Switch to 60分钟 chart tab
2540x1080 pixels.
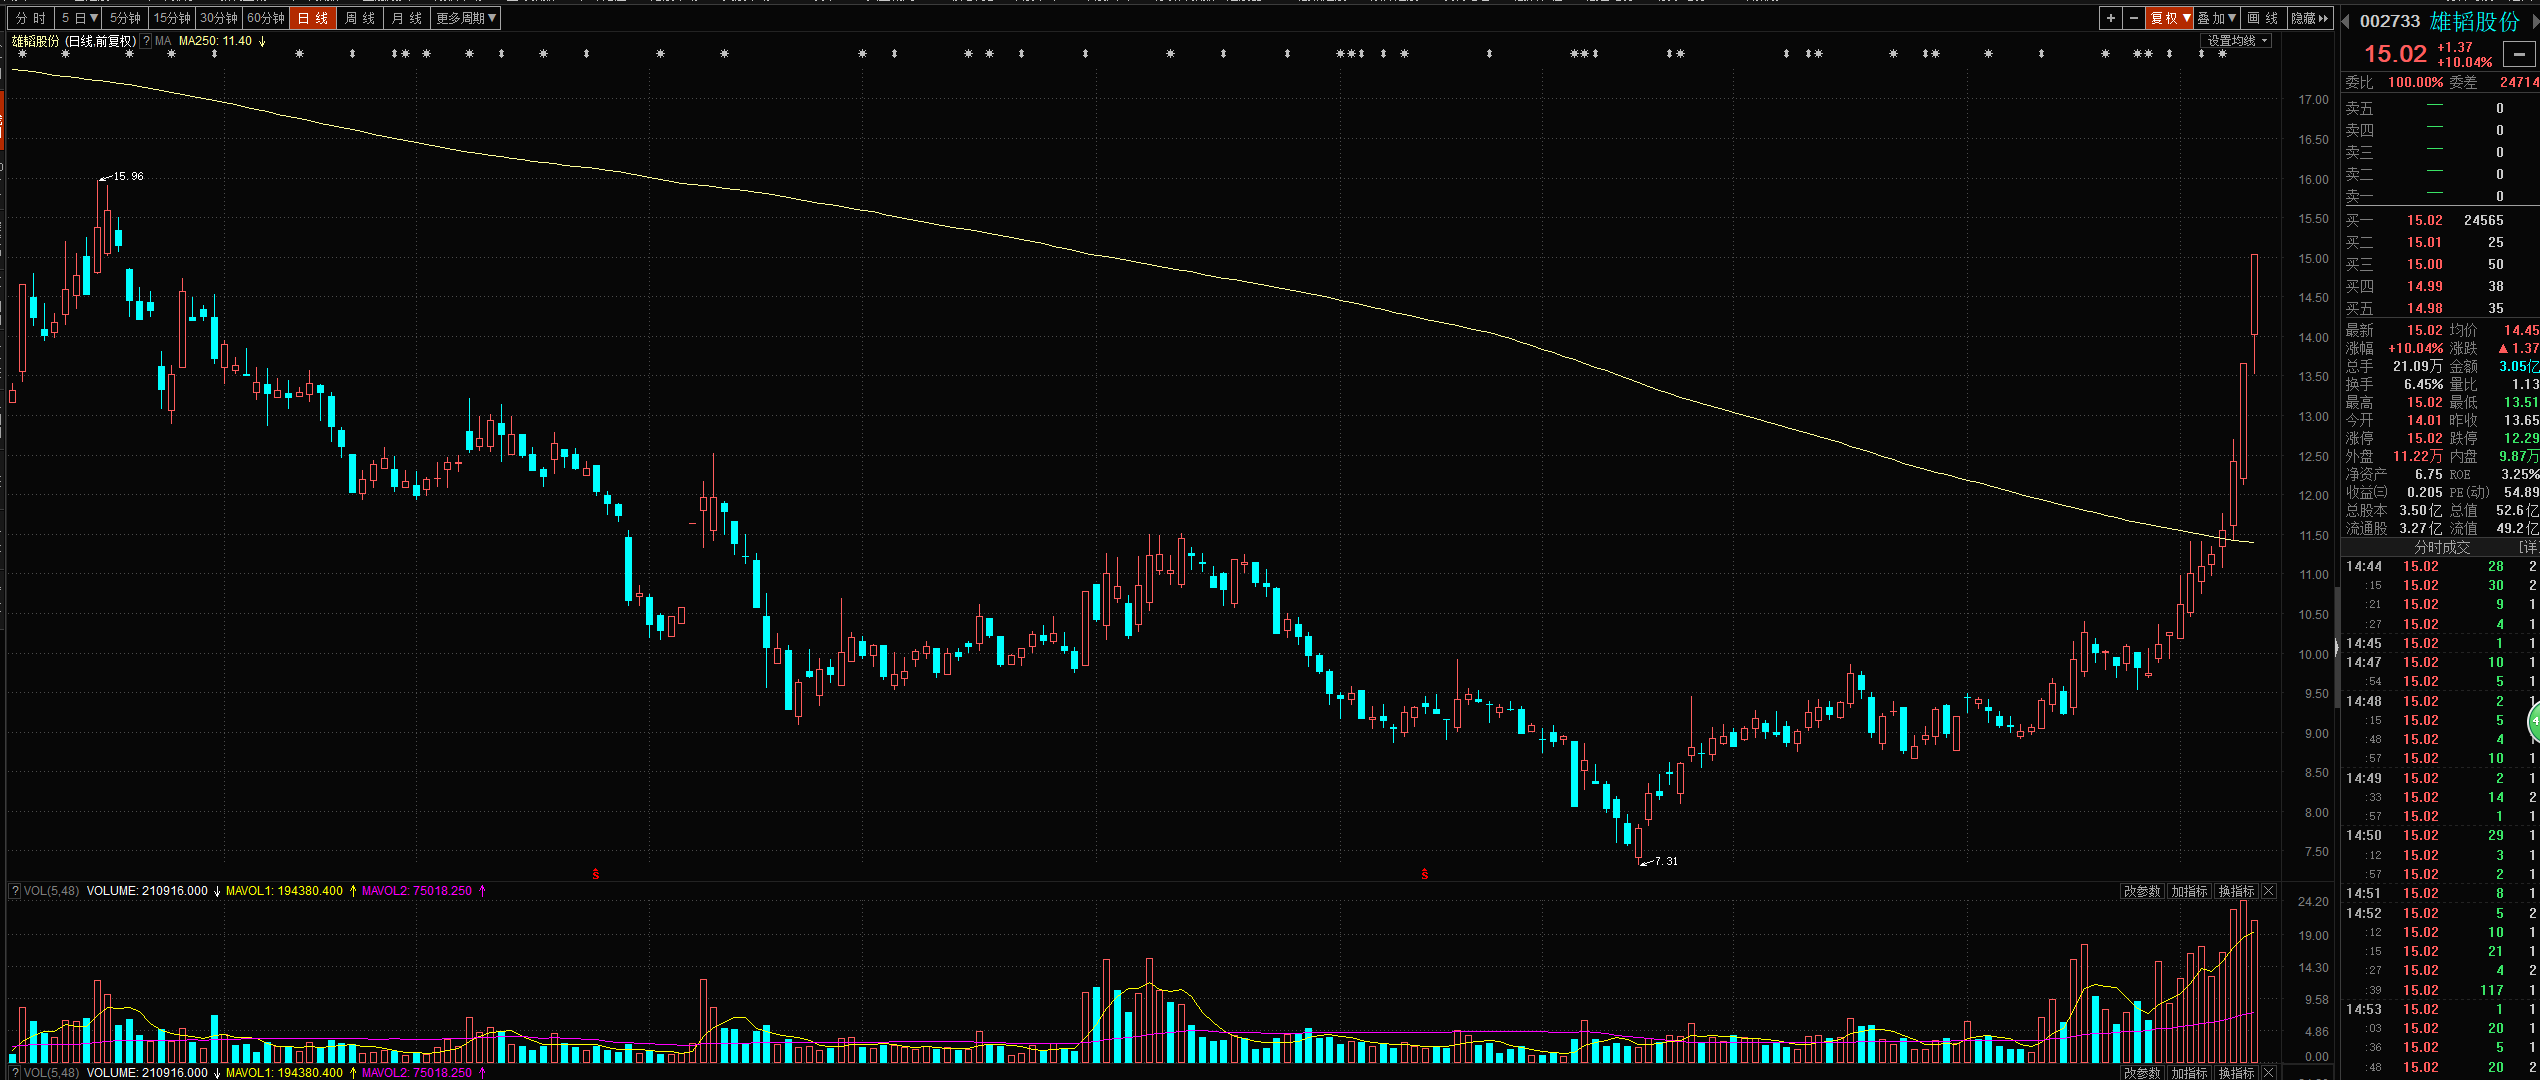[x=266, y=18]
